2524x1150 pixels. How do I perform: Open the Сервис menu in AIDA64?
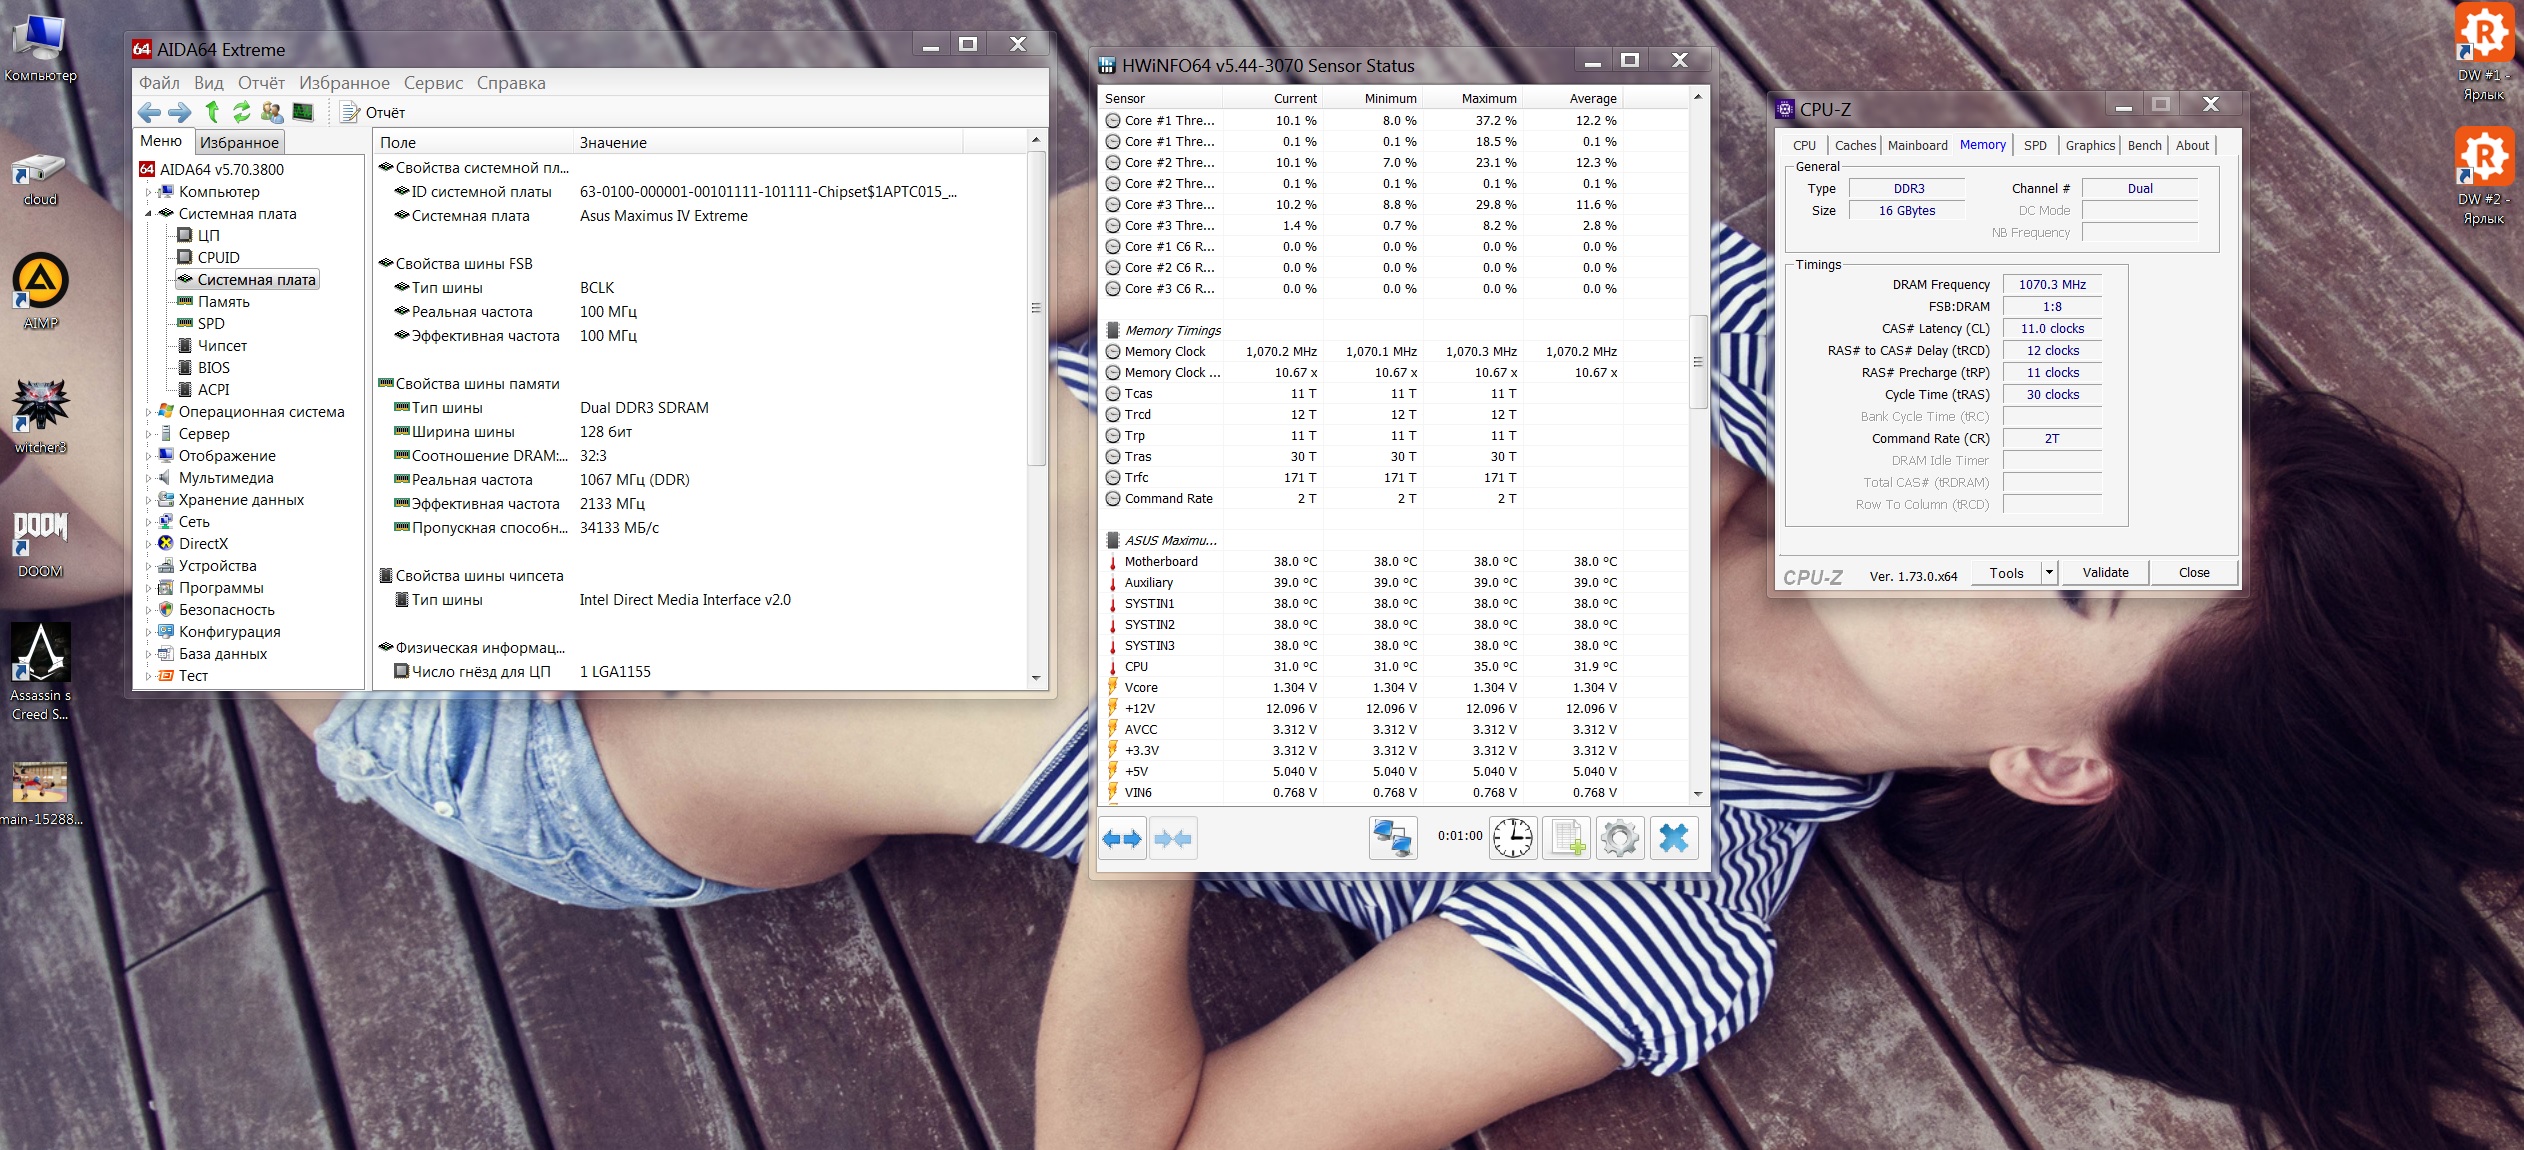433,83
